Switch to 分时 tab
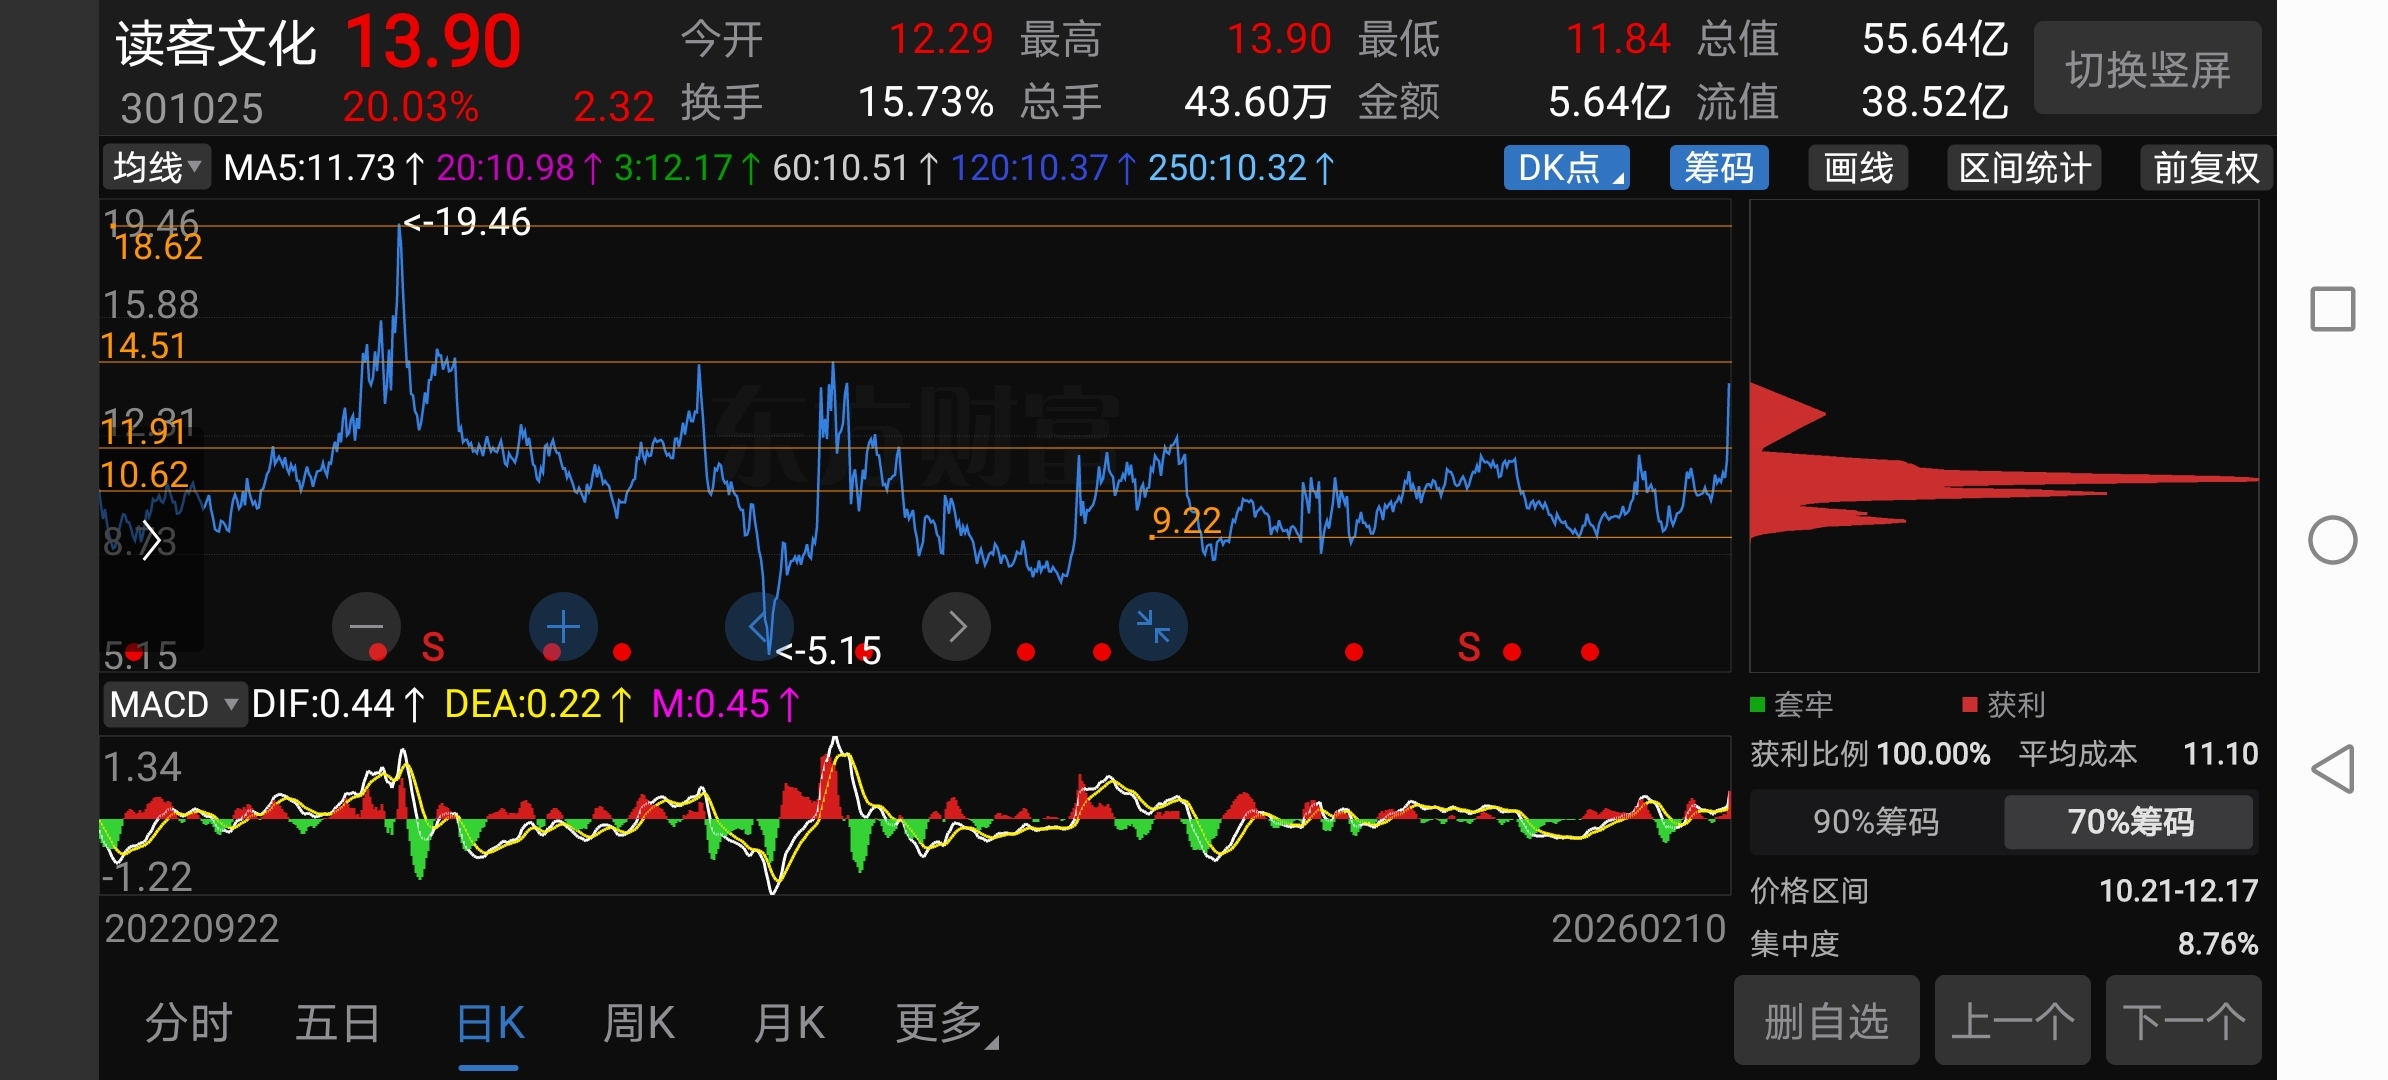 (188, 1024)
